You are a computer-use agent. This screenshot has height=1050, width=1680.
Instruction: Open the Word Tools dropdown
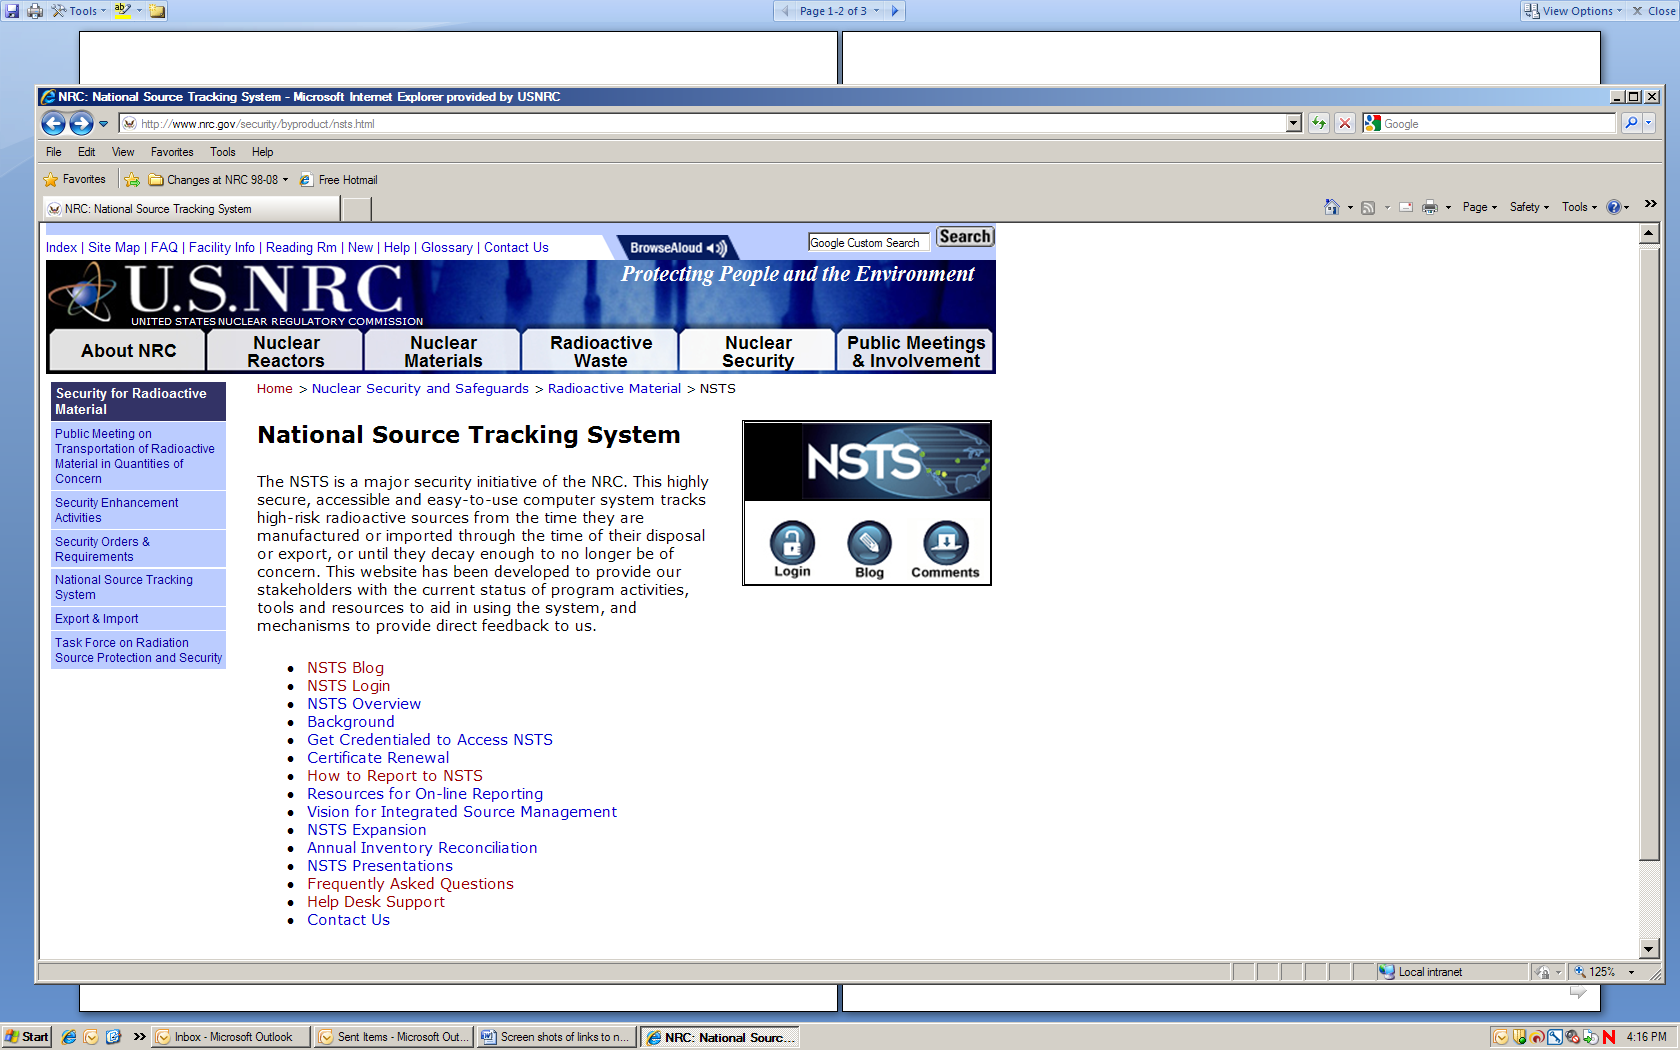[x=79, y=11]
